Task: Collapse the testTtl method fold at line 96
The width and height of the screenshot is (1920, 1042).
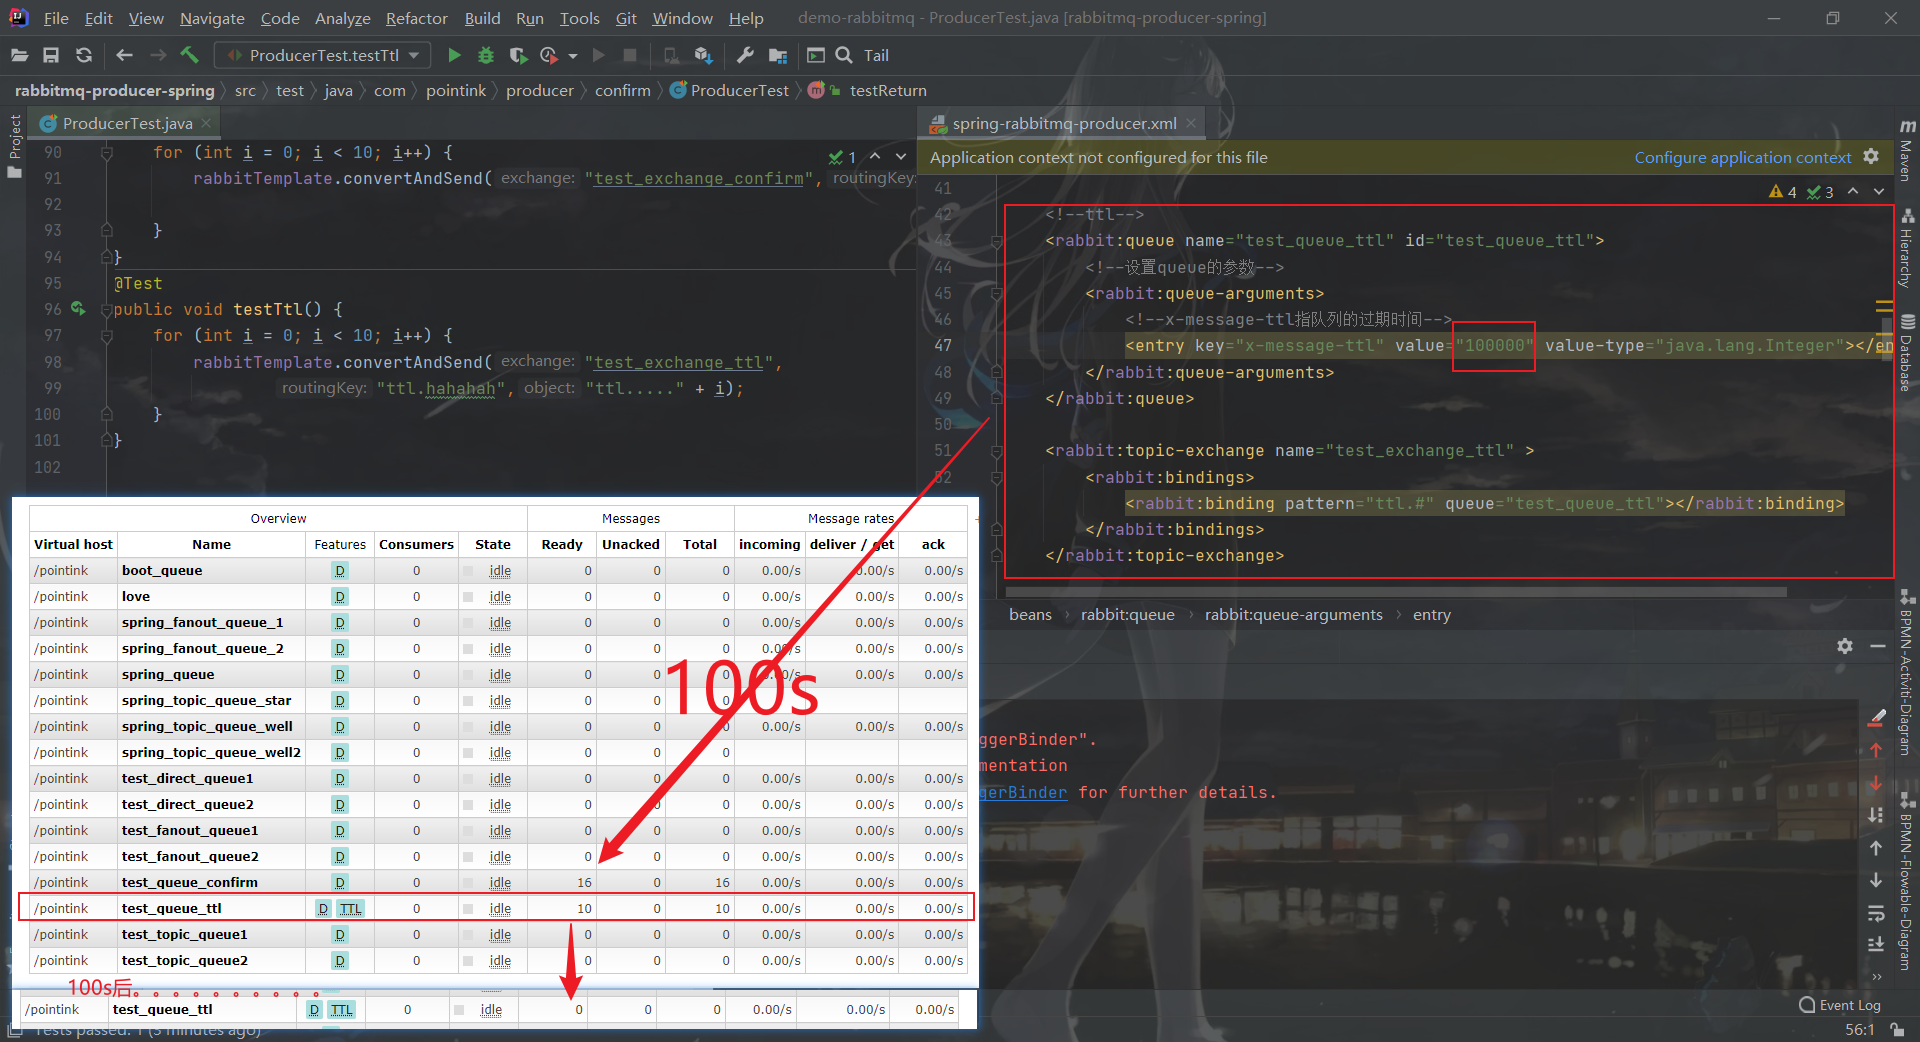Action: [106, 310]
